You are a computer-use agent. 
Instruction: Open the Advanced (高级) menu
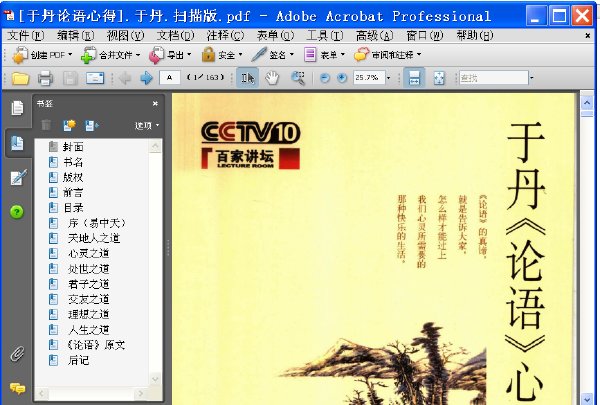375,36
